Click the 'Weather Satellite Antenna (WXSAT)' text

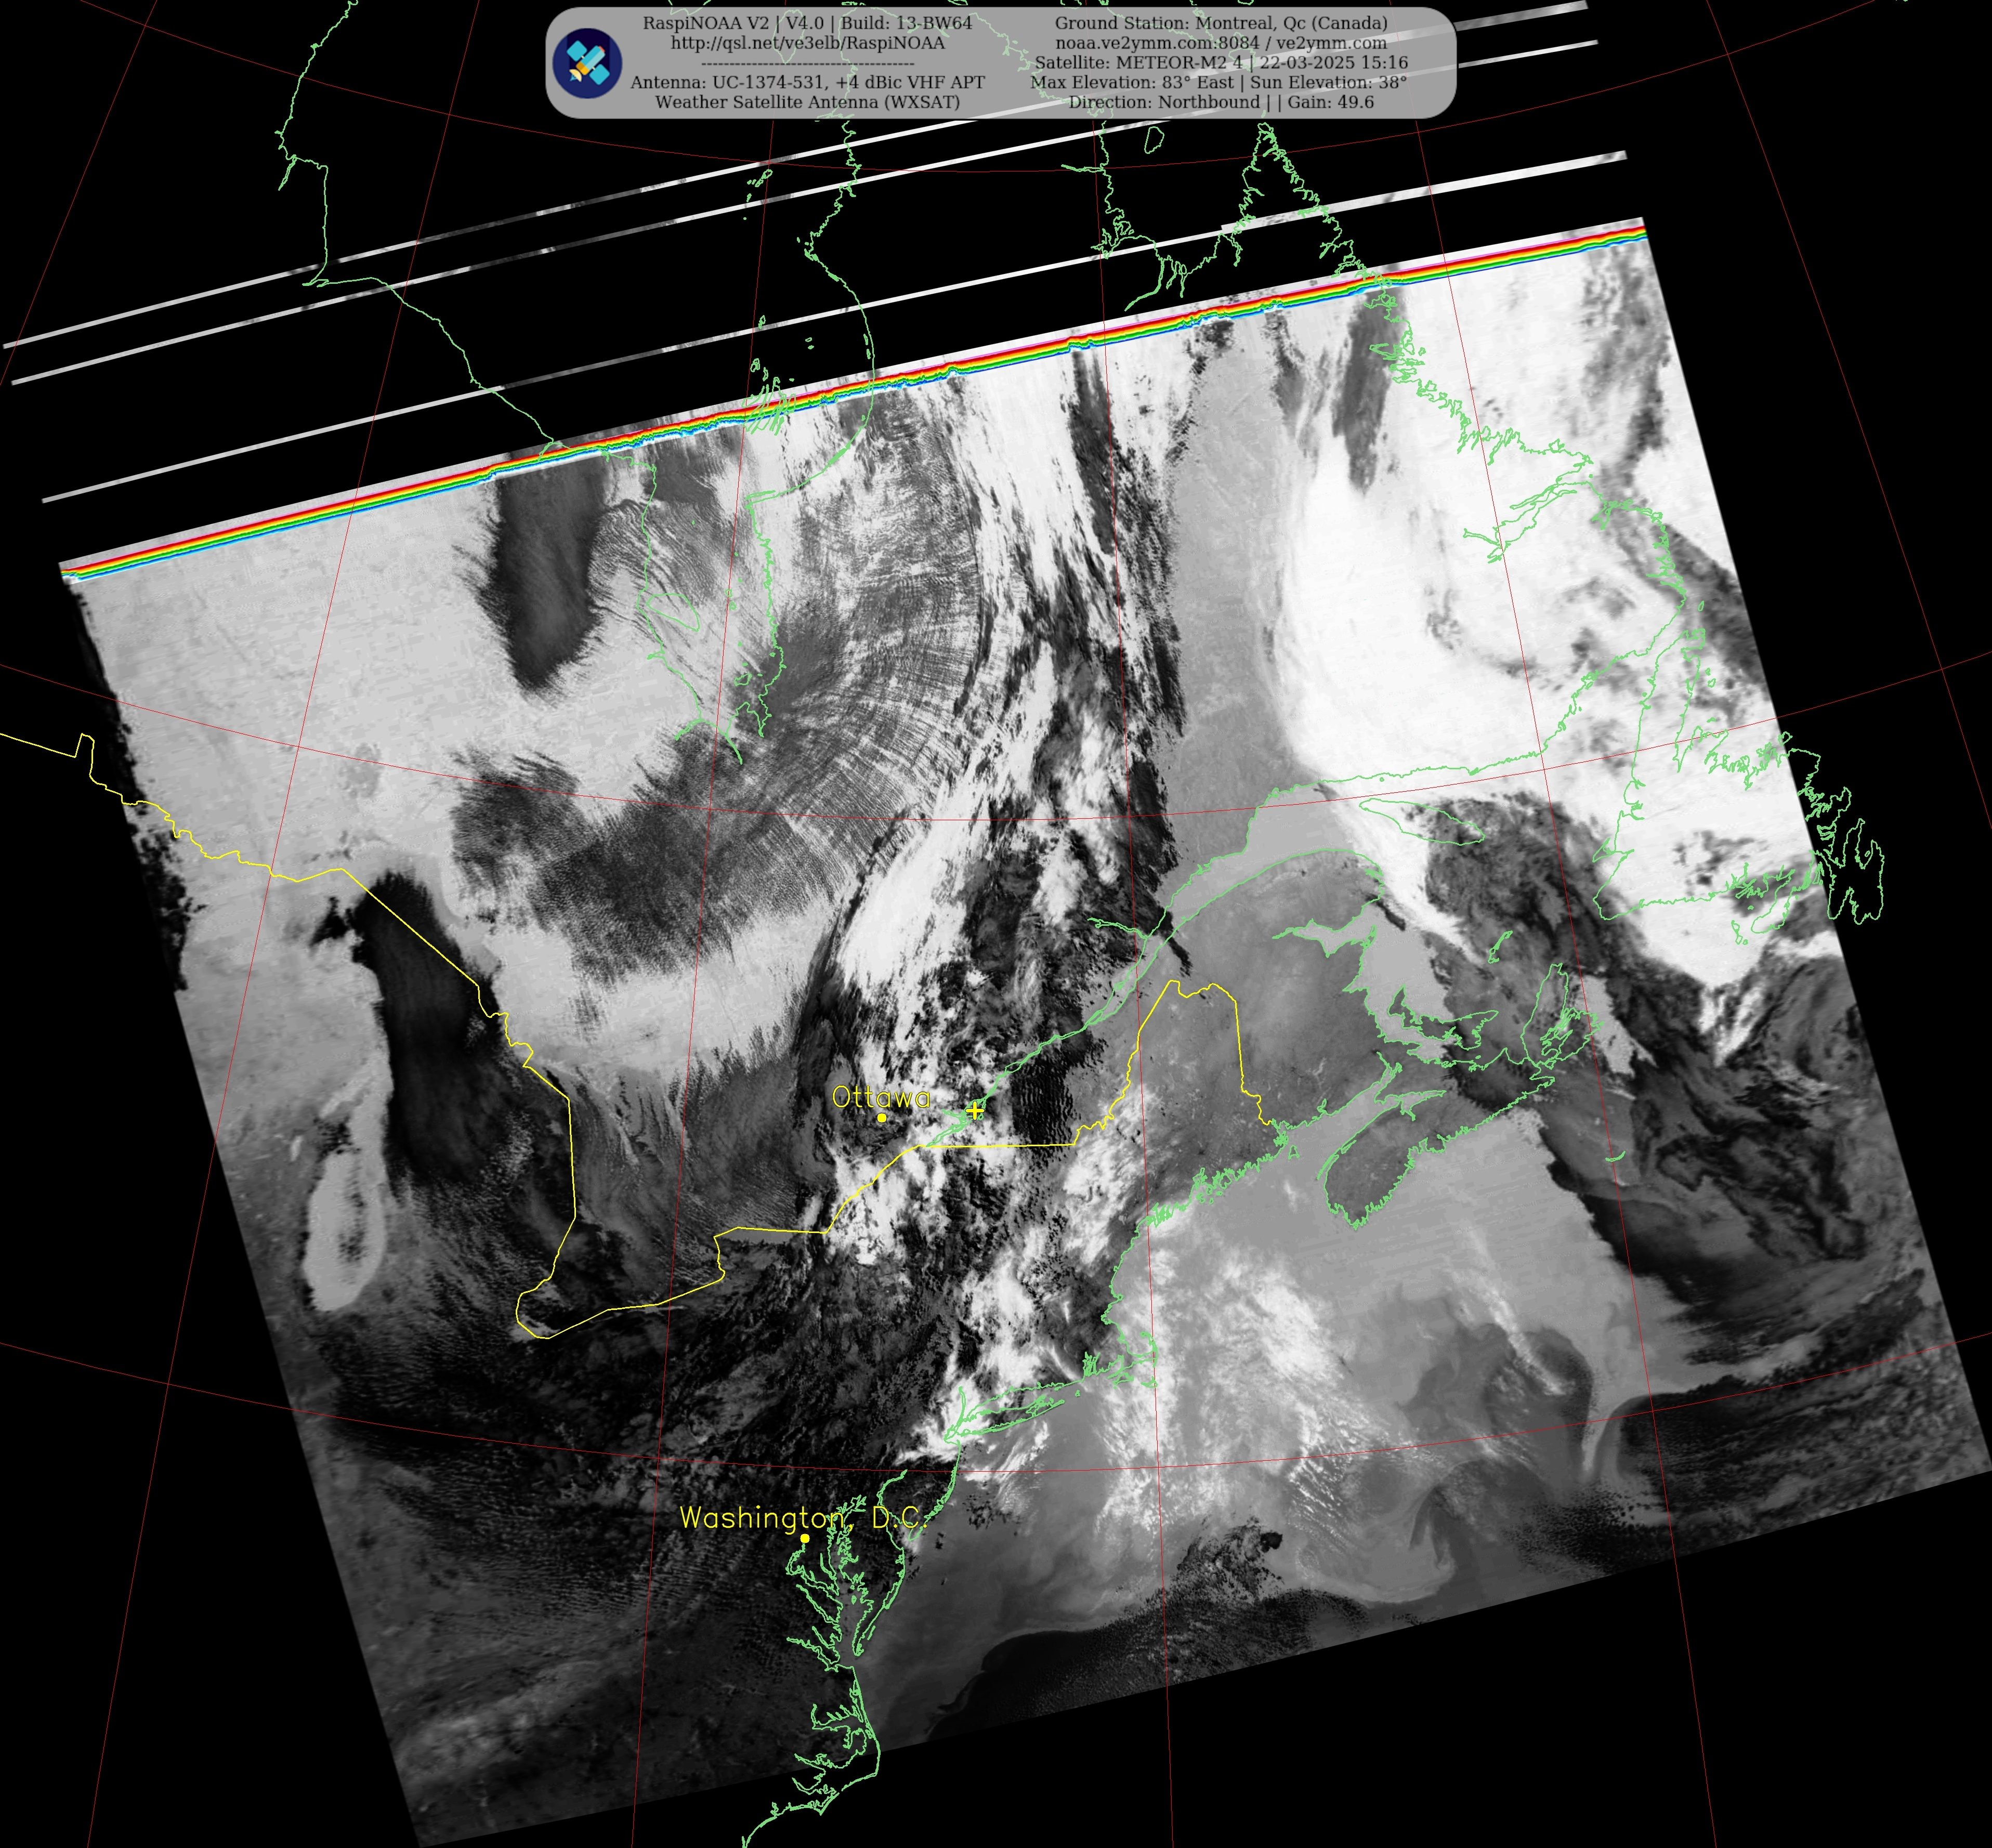[808, 102]
